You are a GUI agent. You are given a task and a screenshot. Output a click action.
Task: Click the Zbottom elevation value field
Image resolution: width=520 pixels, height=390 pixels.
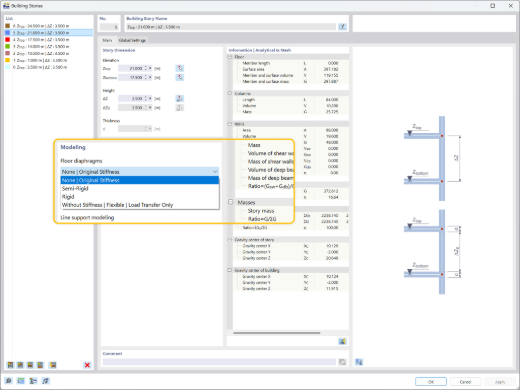pyautogui.click(x=131, y=77)
